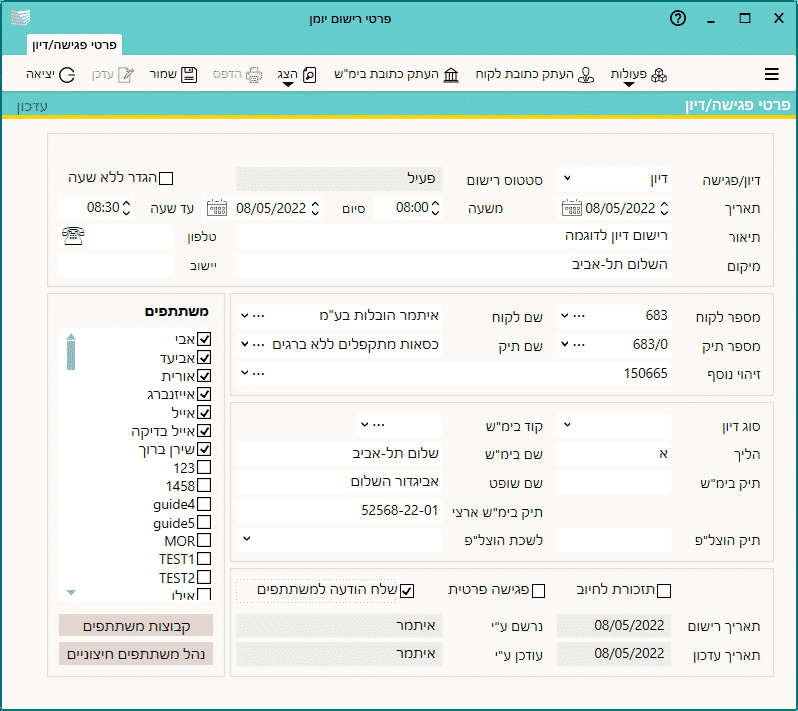Check participant guide5
Screen dimensions: 798x711
(204, 522)
